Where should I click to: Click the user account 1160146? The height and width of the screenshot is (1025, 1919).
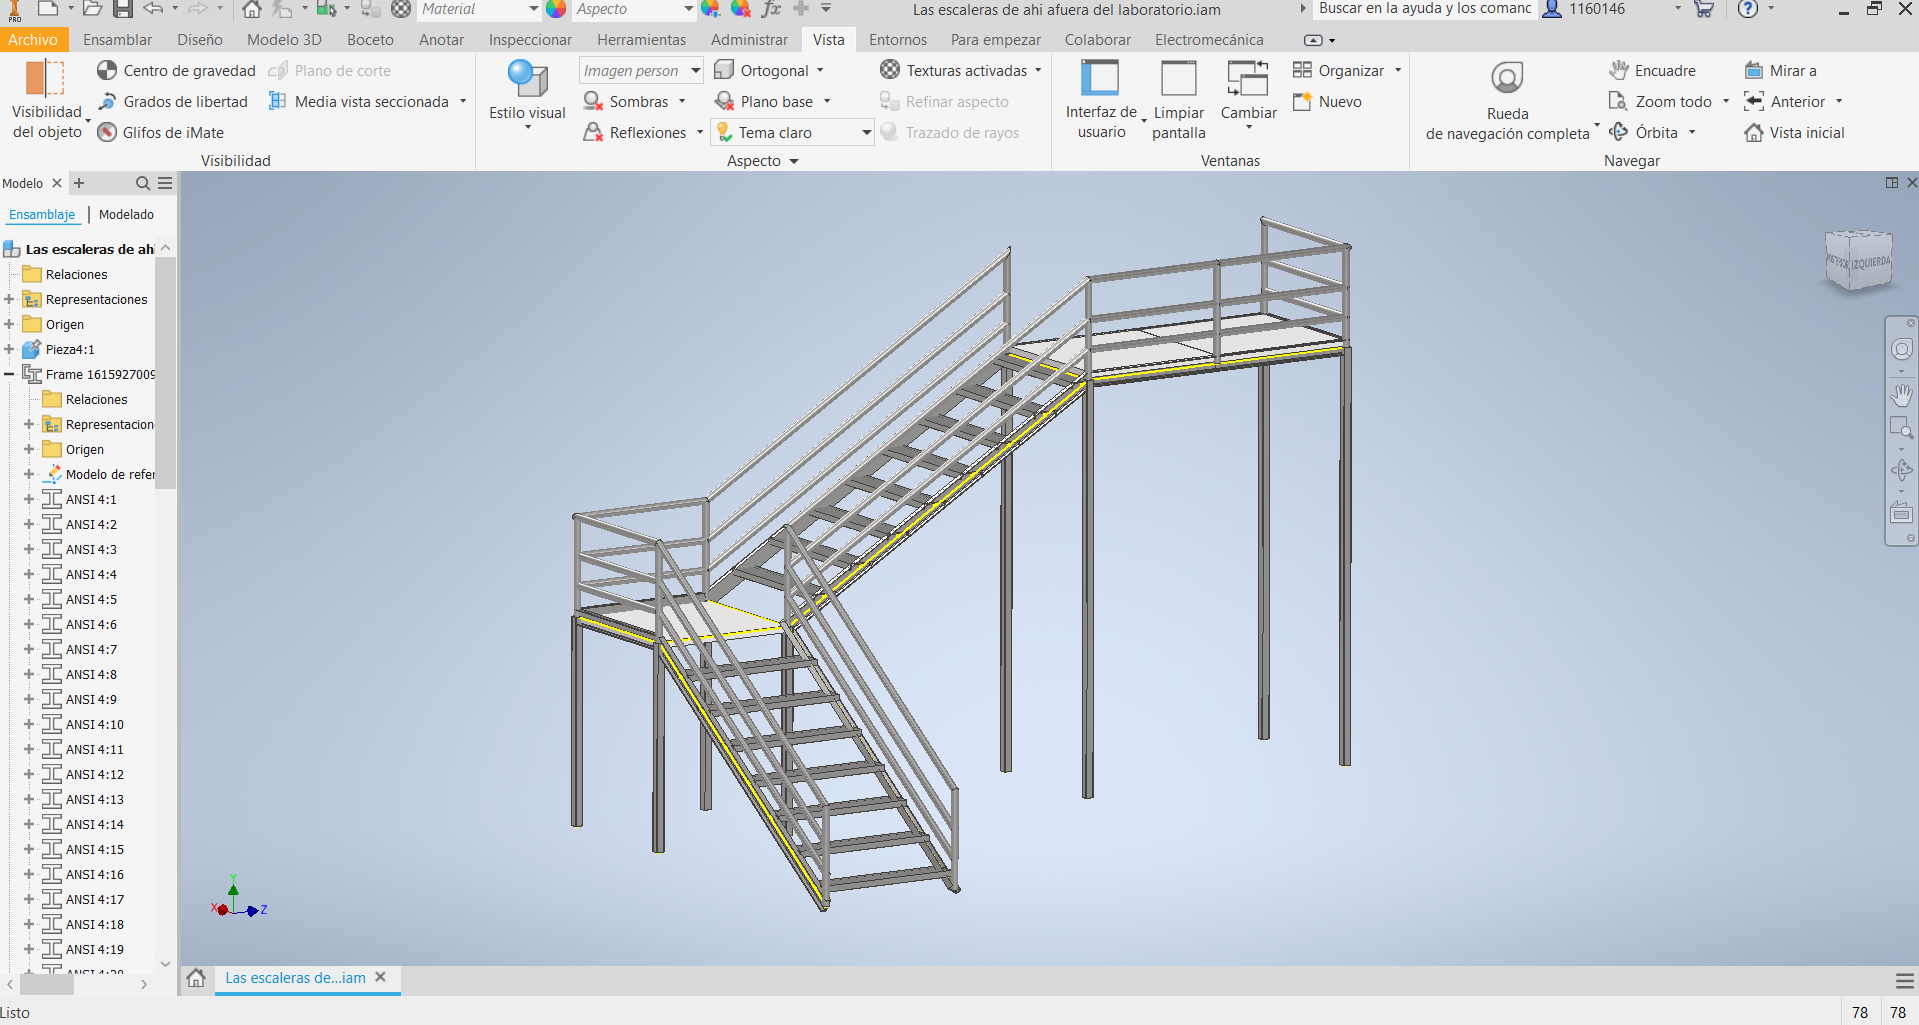coord(1584,9)
